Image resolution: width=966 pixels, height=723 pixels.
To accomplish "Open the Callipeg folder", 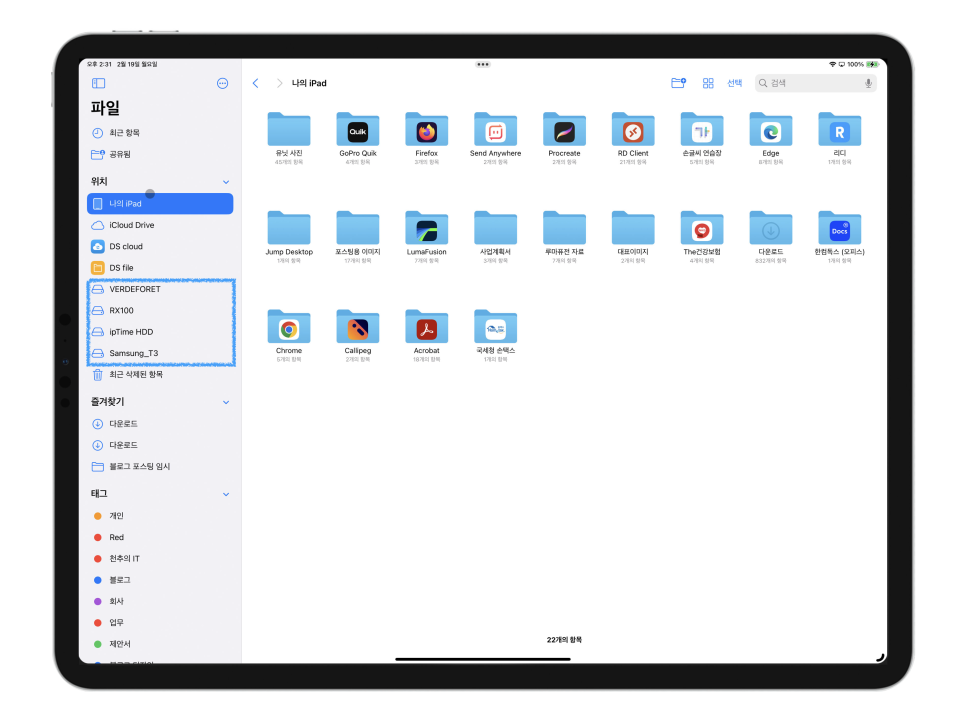I will 358,336.
